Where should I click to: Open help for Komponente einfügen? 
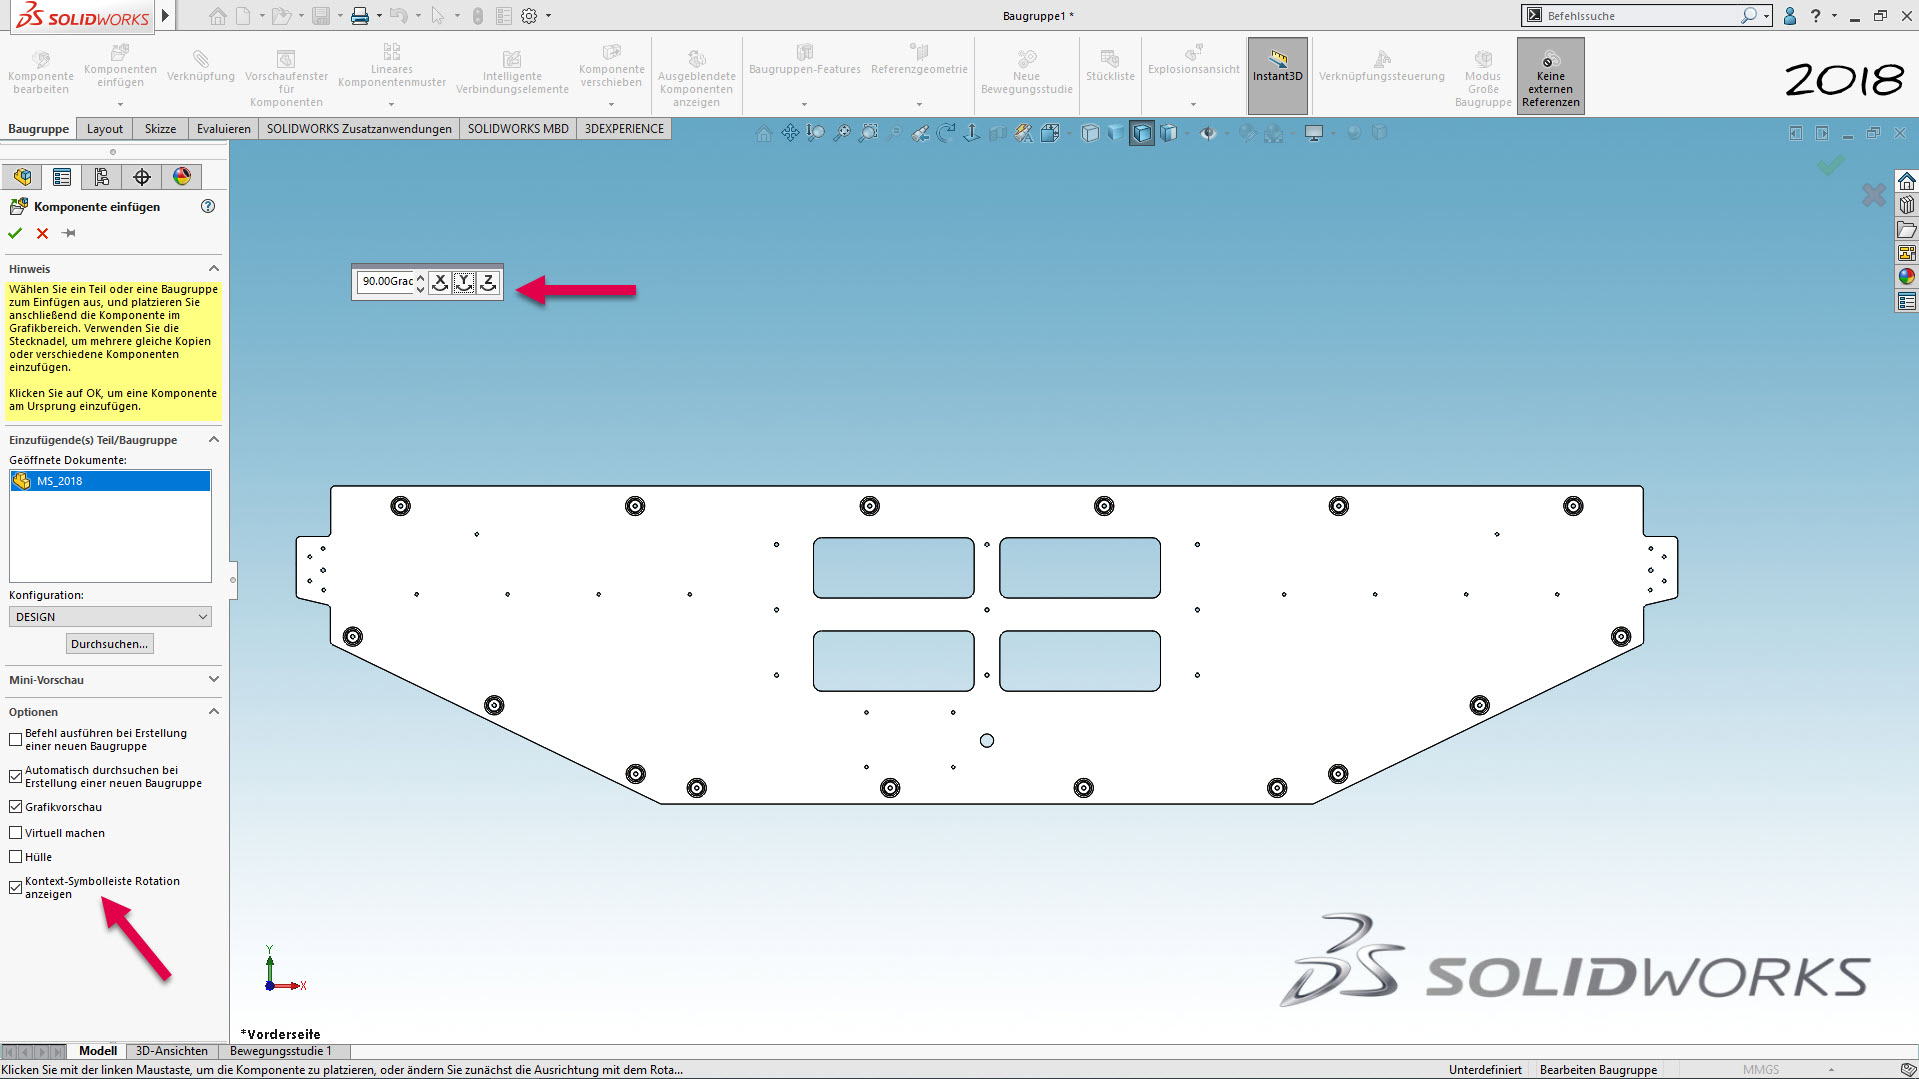coord(208,206)
